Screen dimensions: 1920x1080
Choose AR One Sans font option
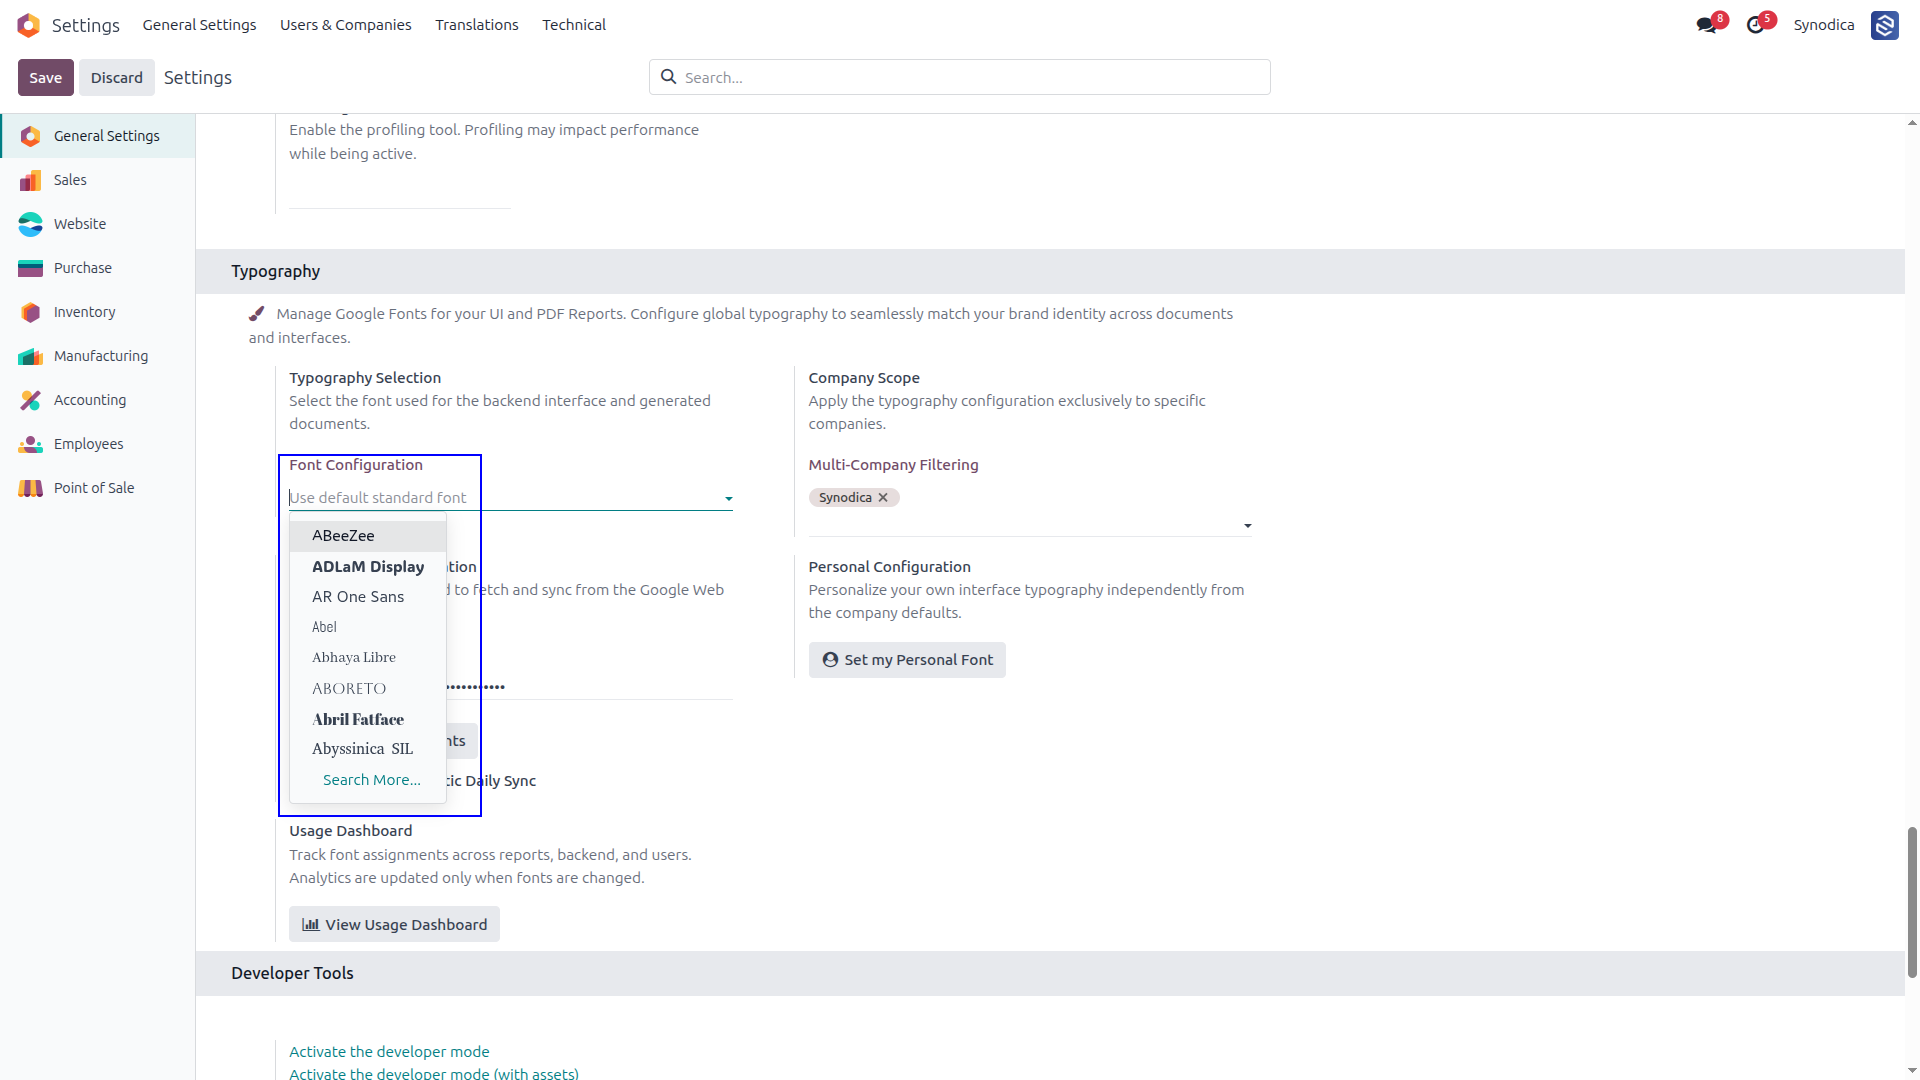[x=368, y=597]
